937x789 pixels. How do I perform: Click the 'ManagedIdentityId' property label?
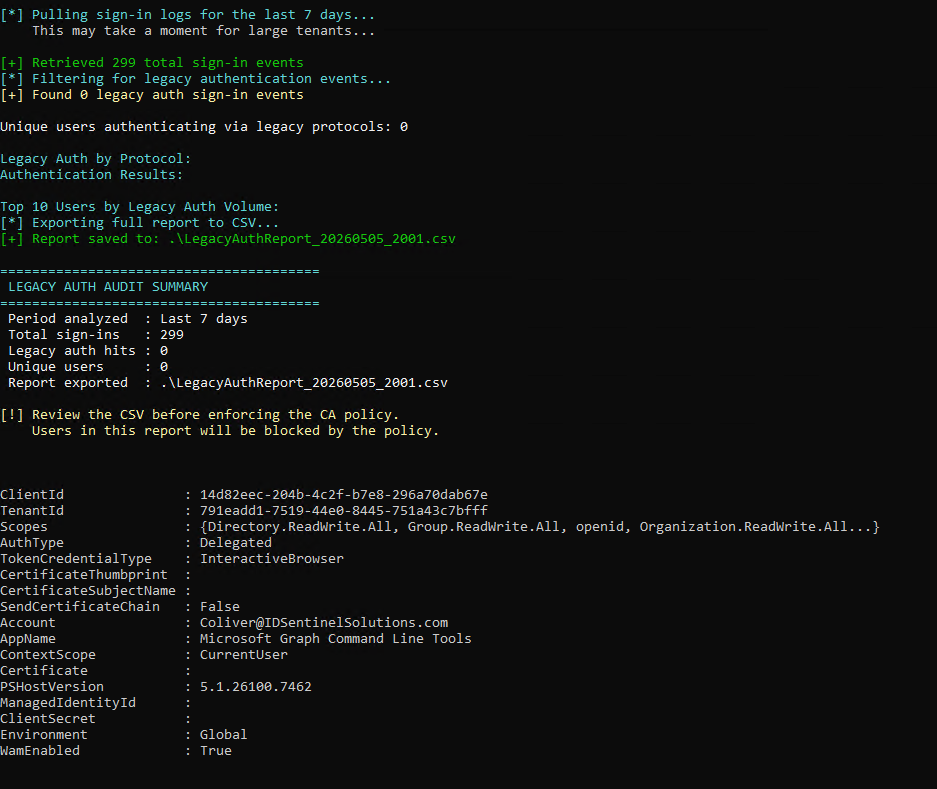pos(68,702)
